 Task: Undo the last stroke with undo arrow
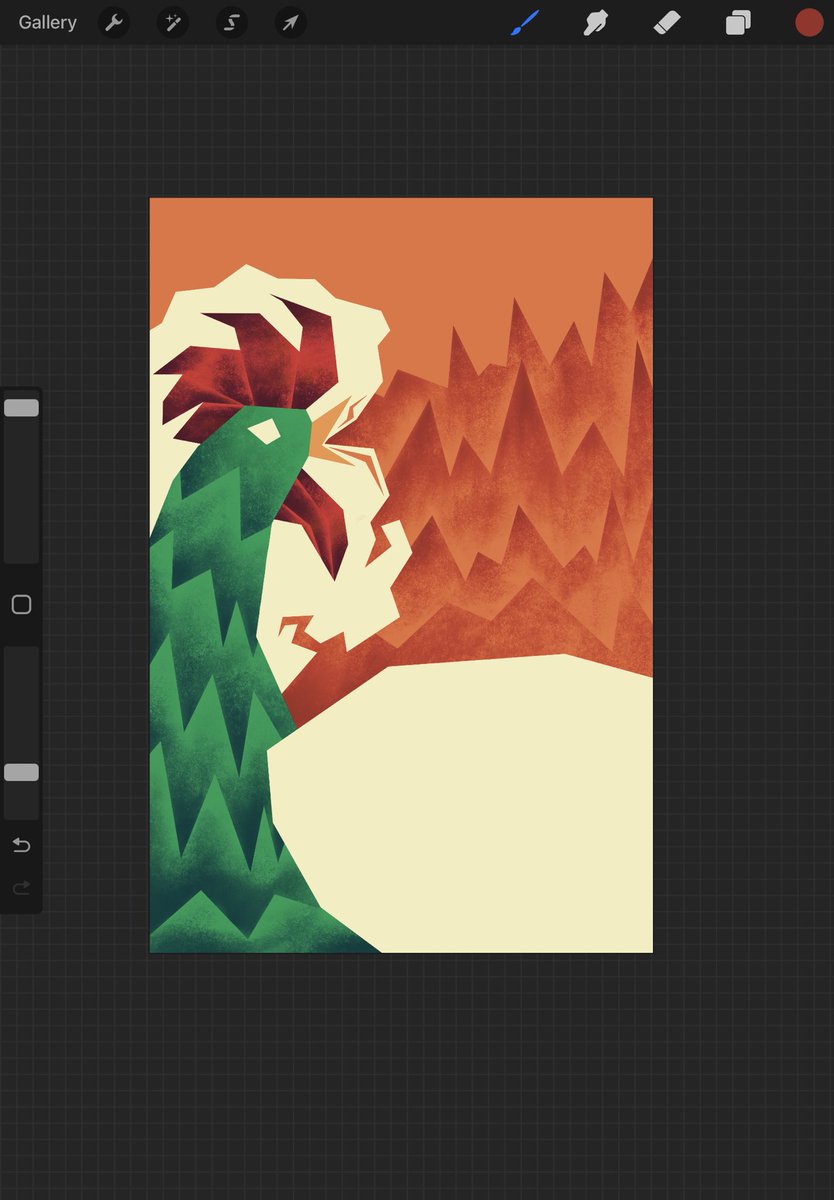point(21,846)
